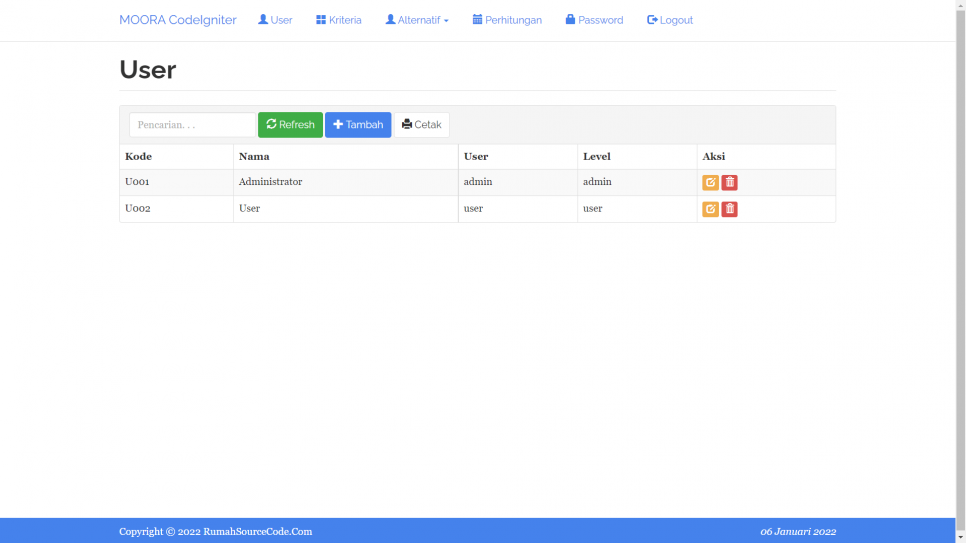966x543 pixels.
Task: Click the Cetak print button
Action: coord(422,125)
